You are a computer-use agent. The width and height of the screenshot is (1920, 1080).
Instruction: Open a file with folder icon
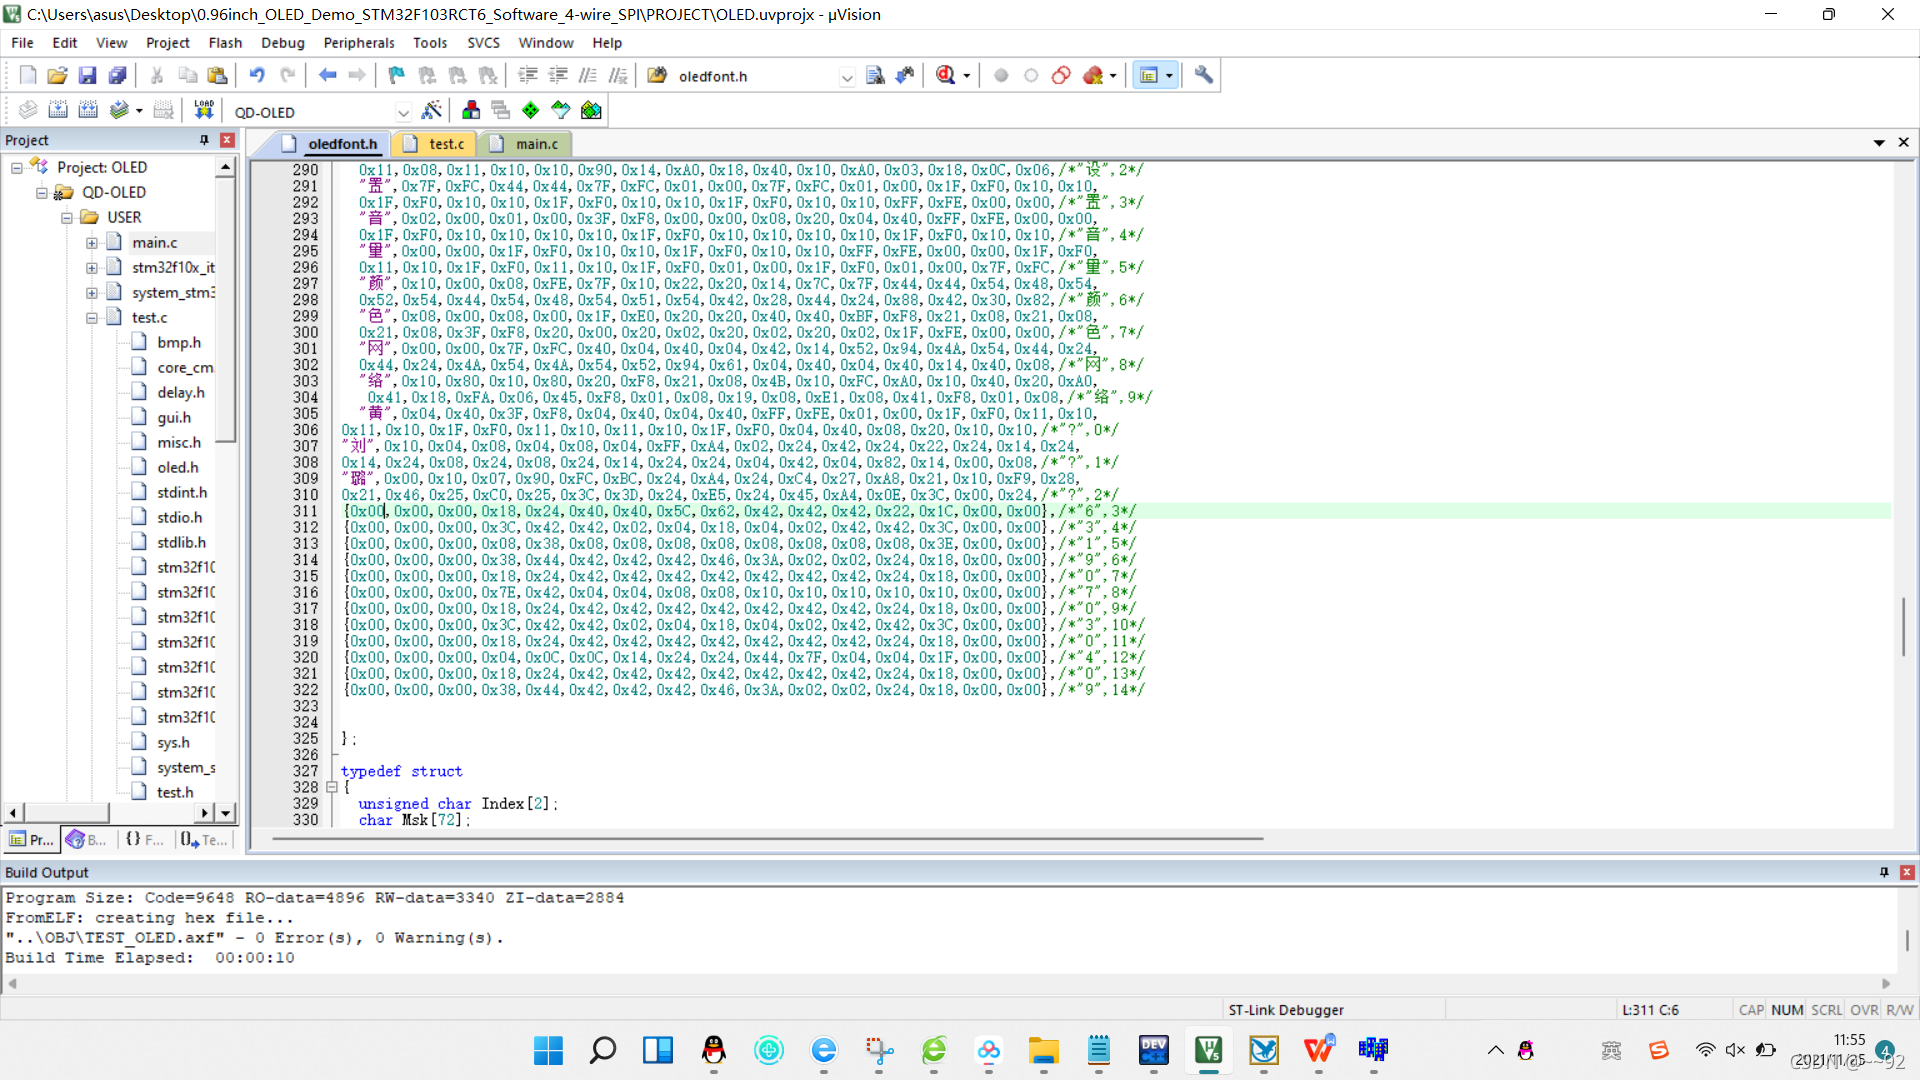[x=58, y=76]
